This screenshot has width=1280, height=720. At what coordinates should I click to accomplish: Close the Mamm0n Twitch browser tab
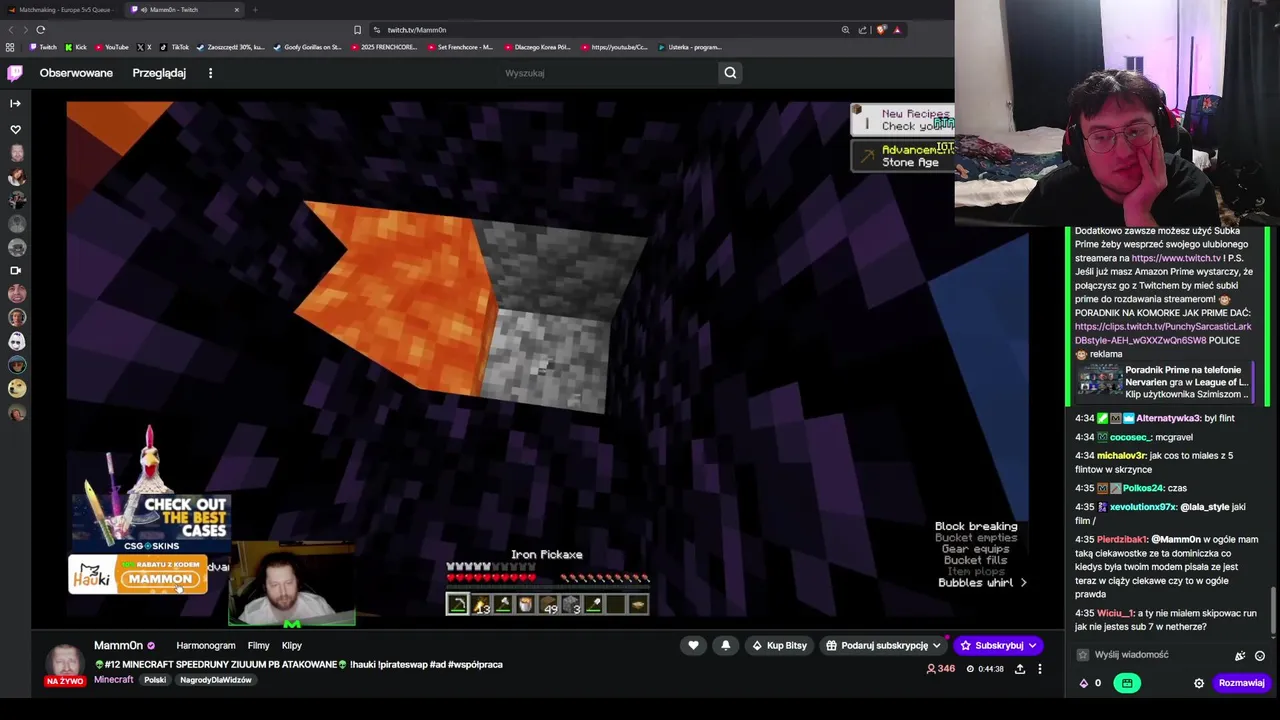pyautogui.click(x=237, y=10)
